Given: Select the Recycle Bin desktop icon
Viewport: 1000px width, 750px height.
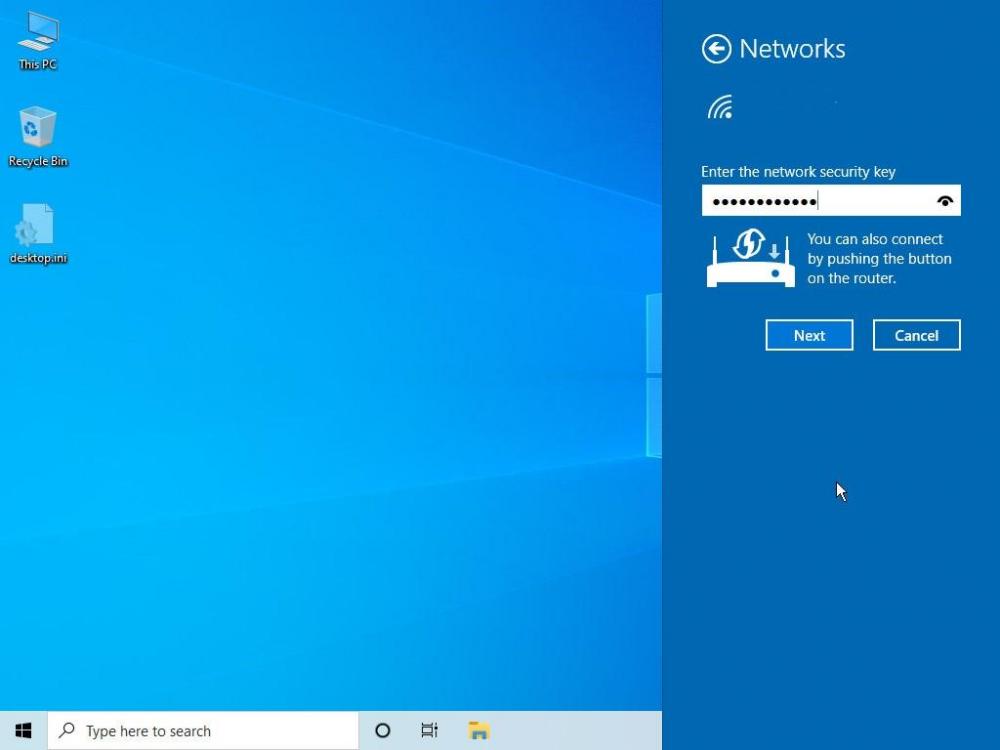Looking at the screenshot, I should (x=38, y=137).
